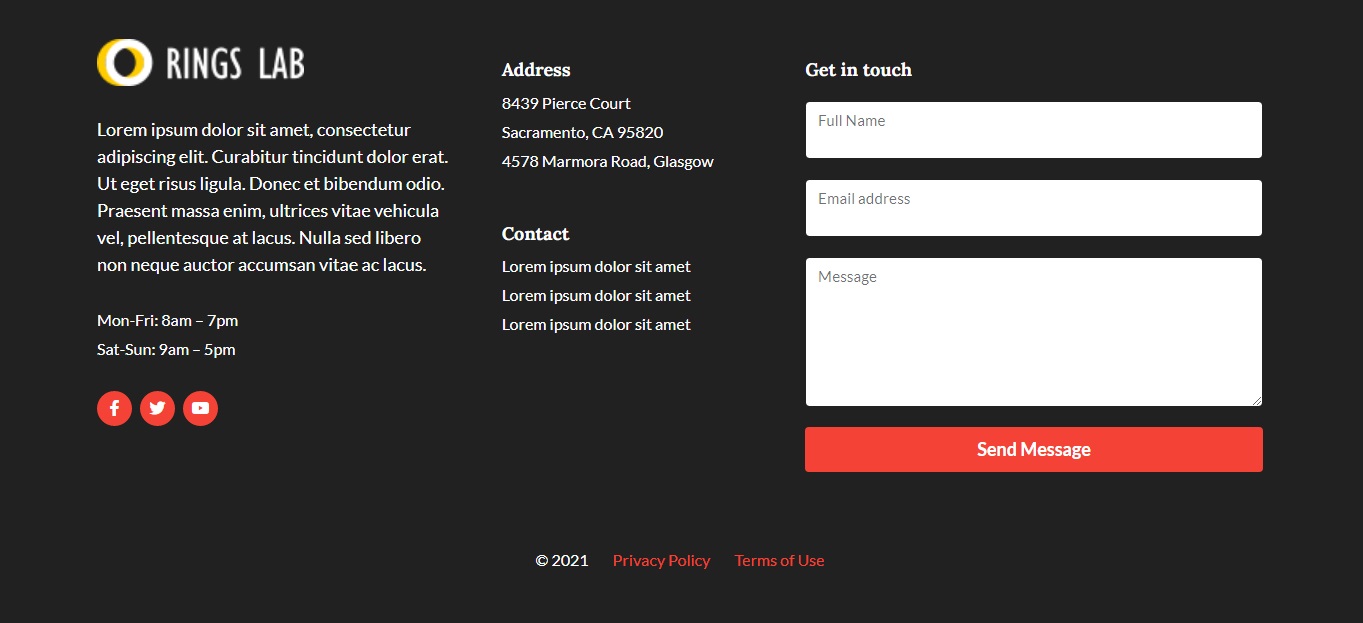Image resolution: width=1363 pixels, height=623 pixels.
Task: Click the 8439 Pierce Court address line
Action: tap(566, 104)
